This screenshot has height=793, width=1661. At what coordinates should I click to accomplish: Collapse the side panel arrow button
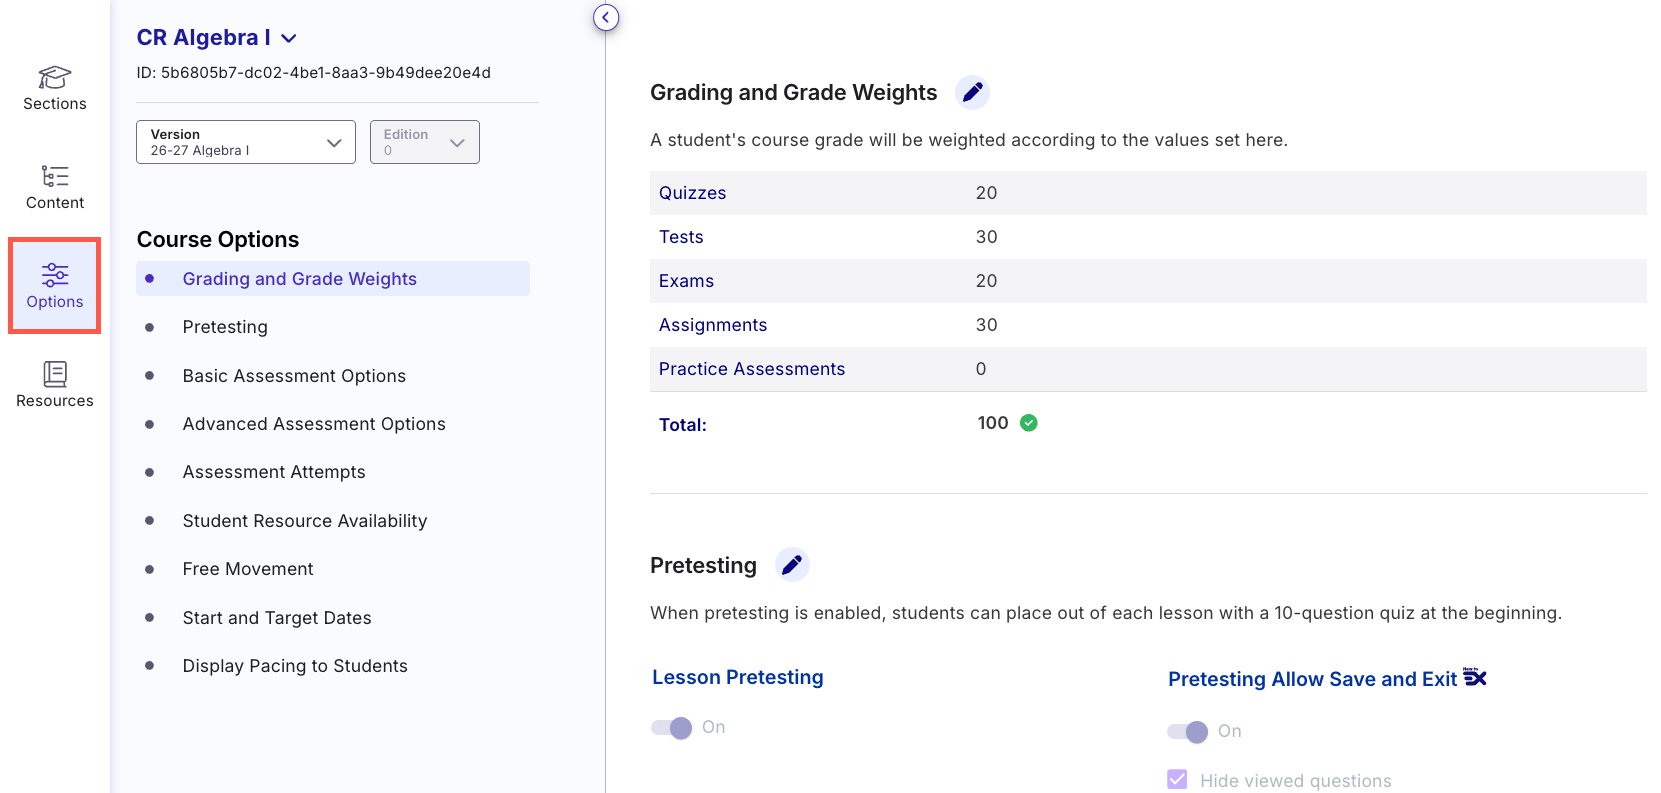click(x=606, y=17)
